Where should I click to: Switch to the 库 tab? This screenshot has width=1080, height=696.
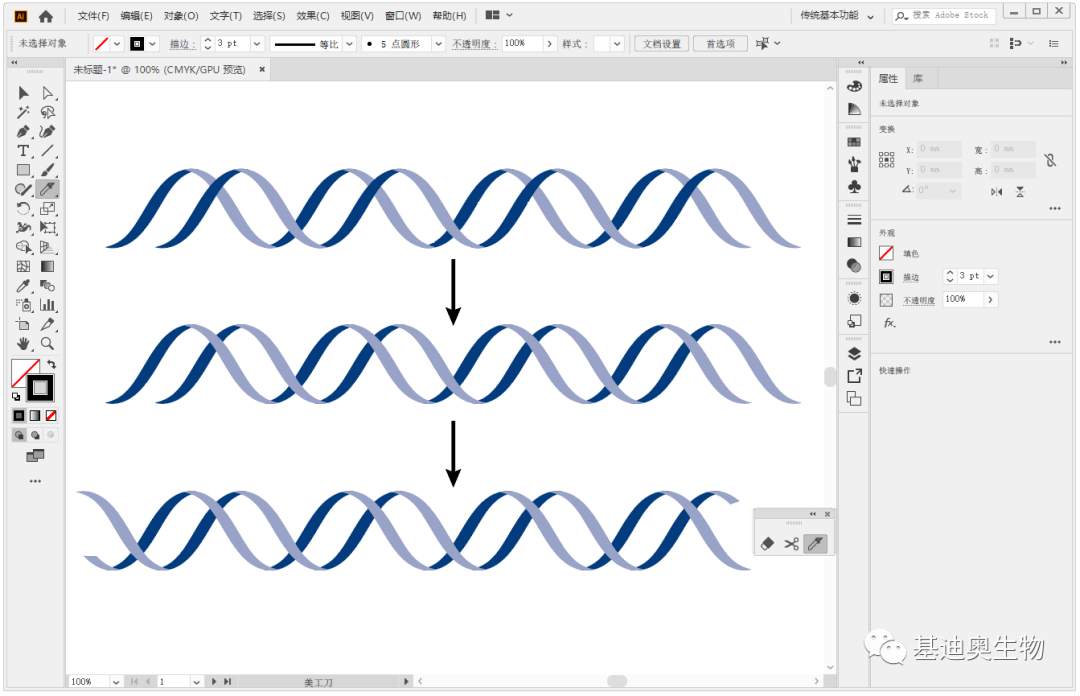[x=918, y=79]
